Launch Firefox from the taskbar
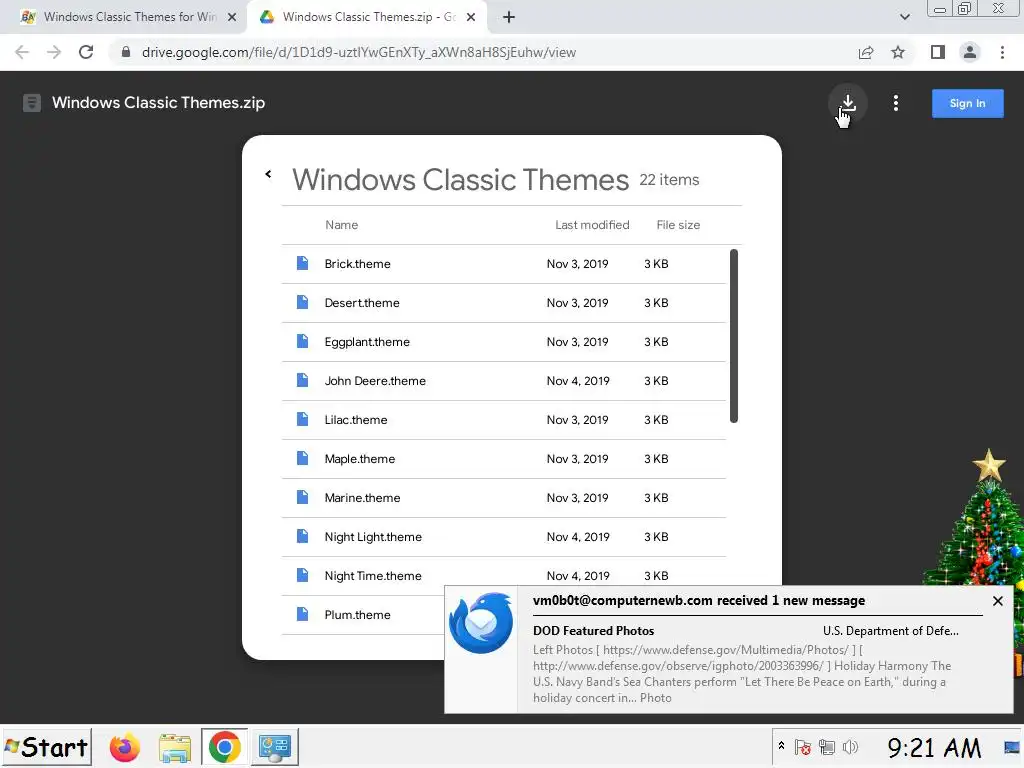The width and height of the screenshot is (1024, 768). point(125,748)
